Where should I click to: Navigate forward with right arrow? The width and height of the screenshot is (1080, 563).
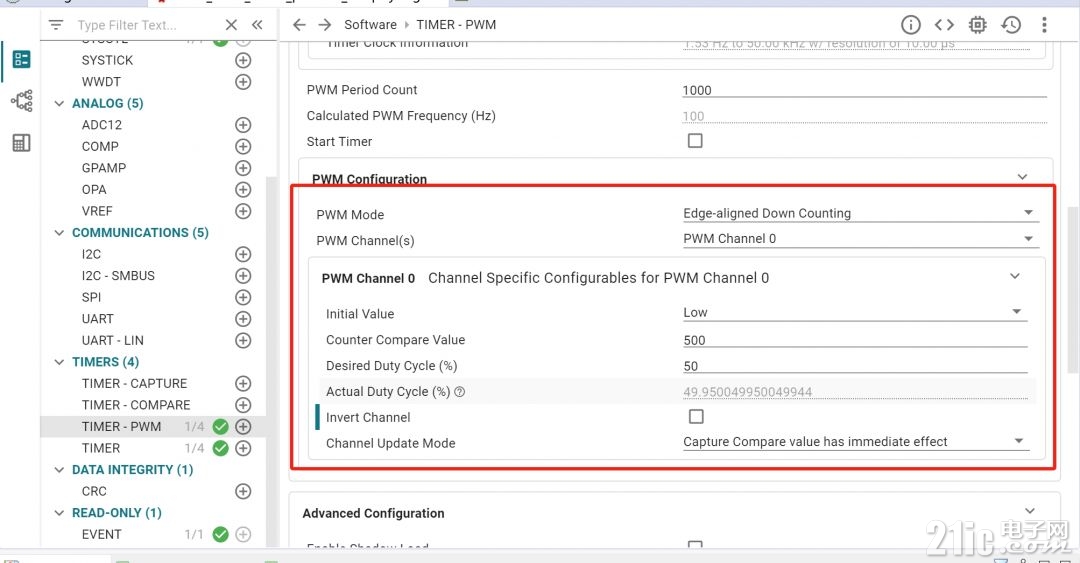[x=324, y=25]
